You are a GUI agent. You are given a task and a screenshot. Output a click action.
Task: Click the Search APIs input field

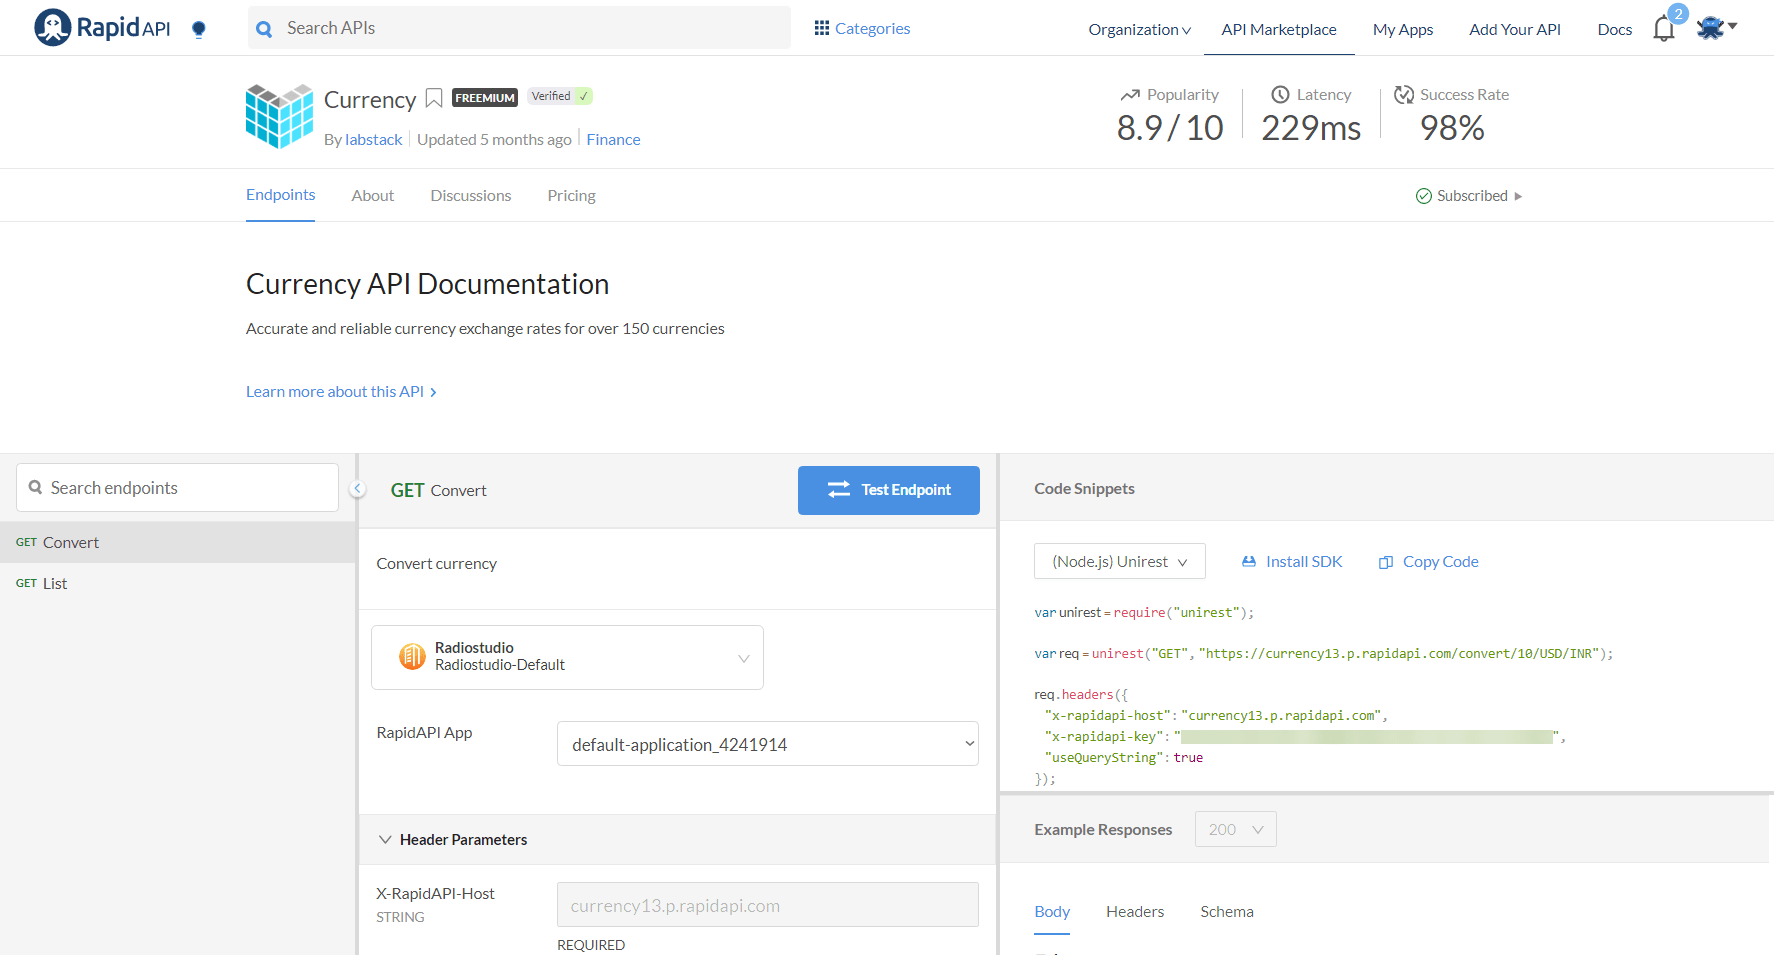[x=519, y=28]
